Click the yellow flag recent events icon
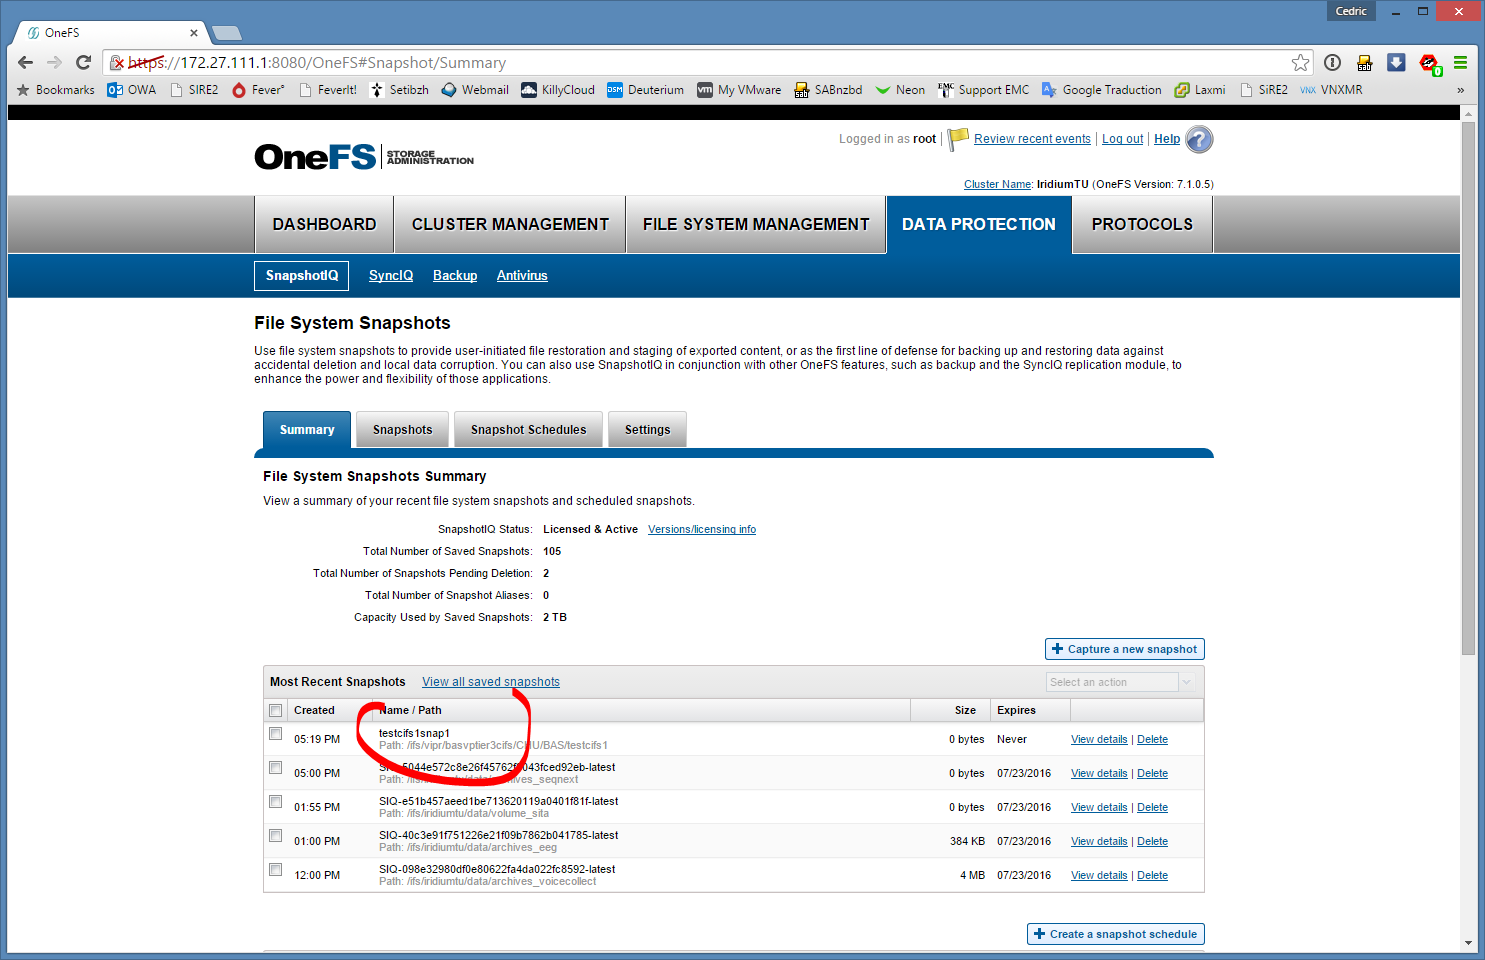Viewport: 1485px width, 960px height. click(x=958, y=138)
